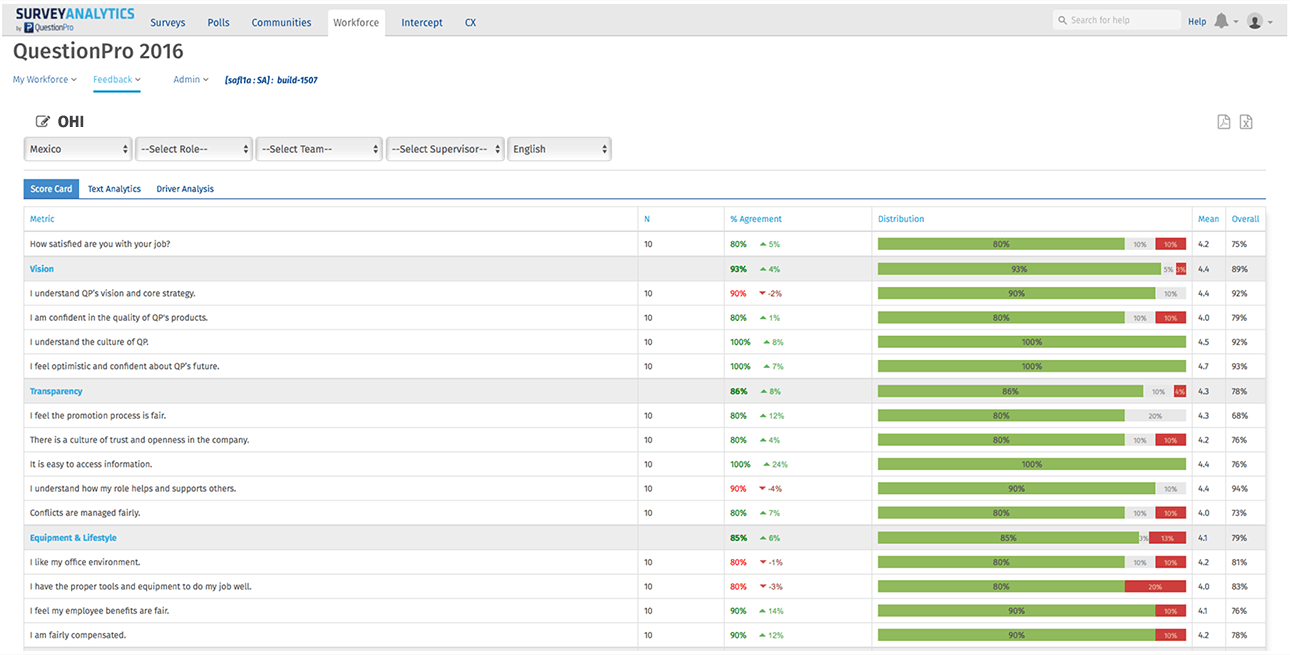Expand the Feedback menu

pos(116,79)
